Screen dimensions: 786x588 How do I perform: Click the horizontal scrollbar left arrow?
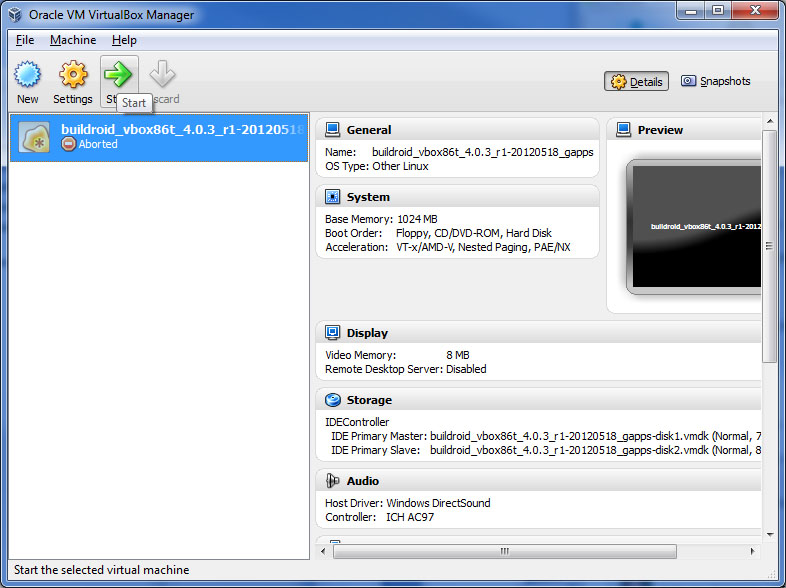[x=323, y=551]
